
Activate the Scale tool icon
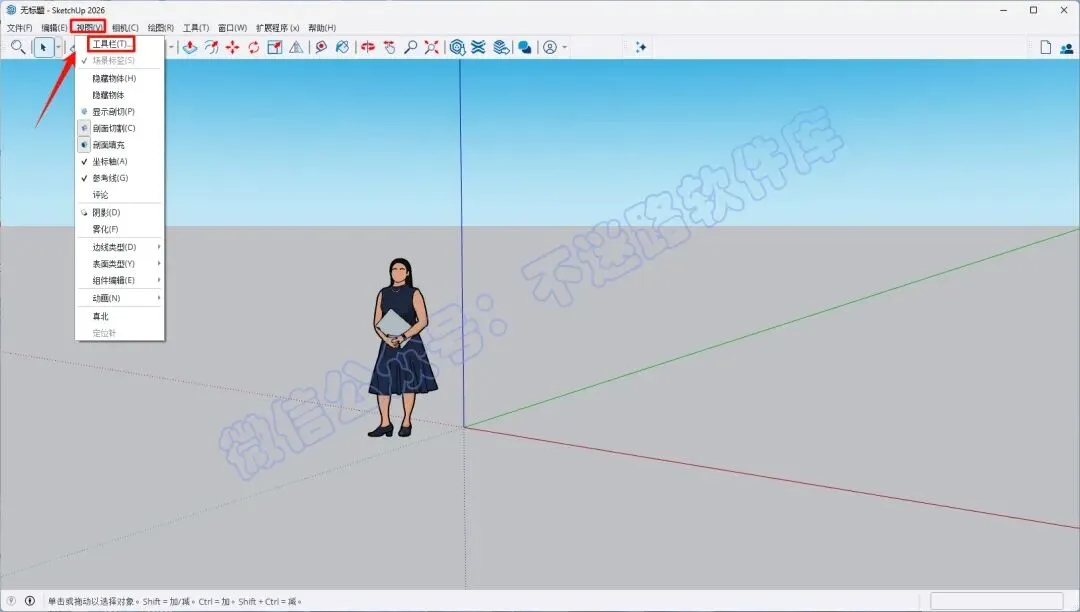(x=275, y=47)
